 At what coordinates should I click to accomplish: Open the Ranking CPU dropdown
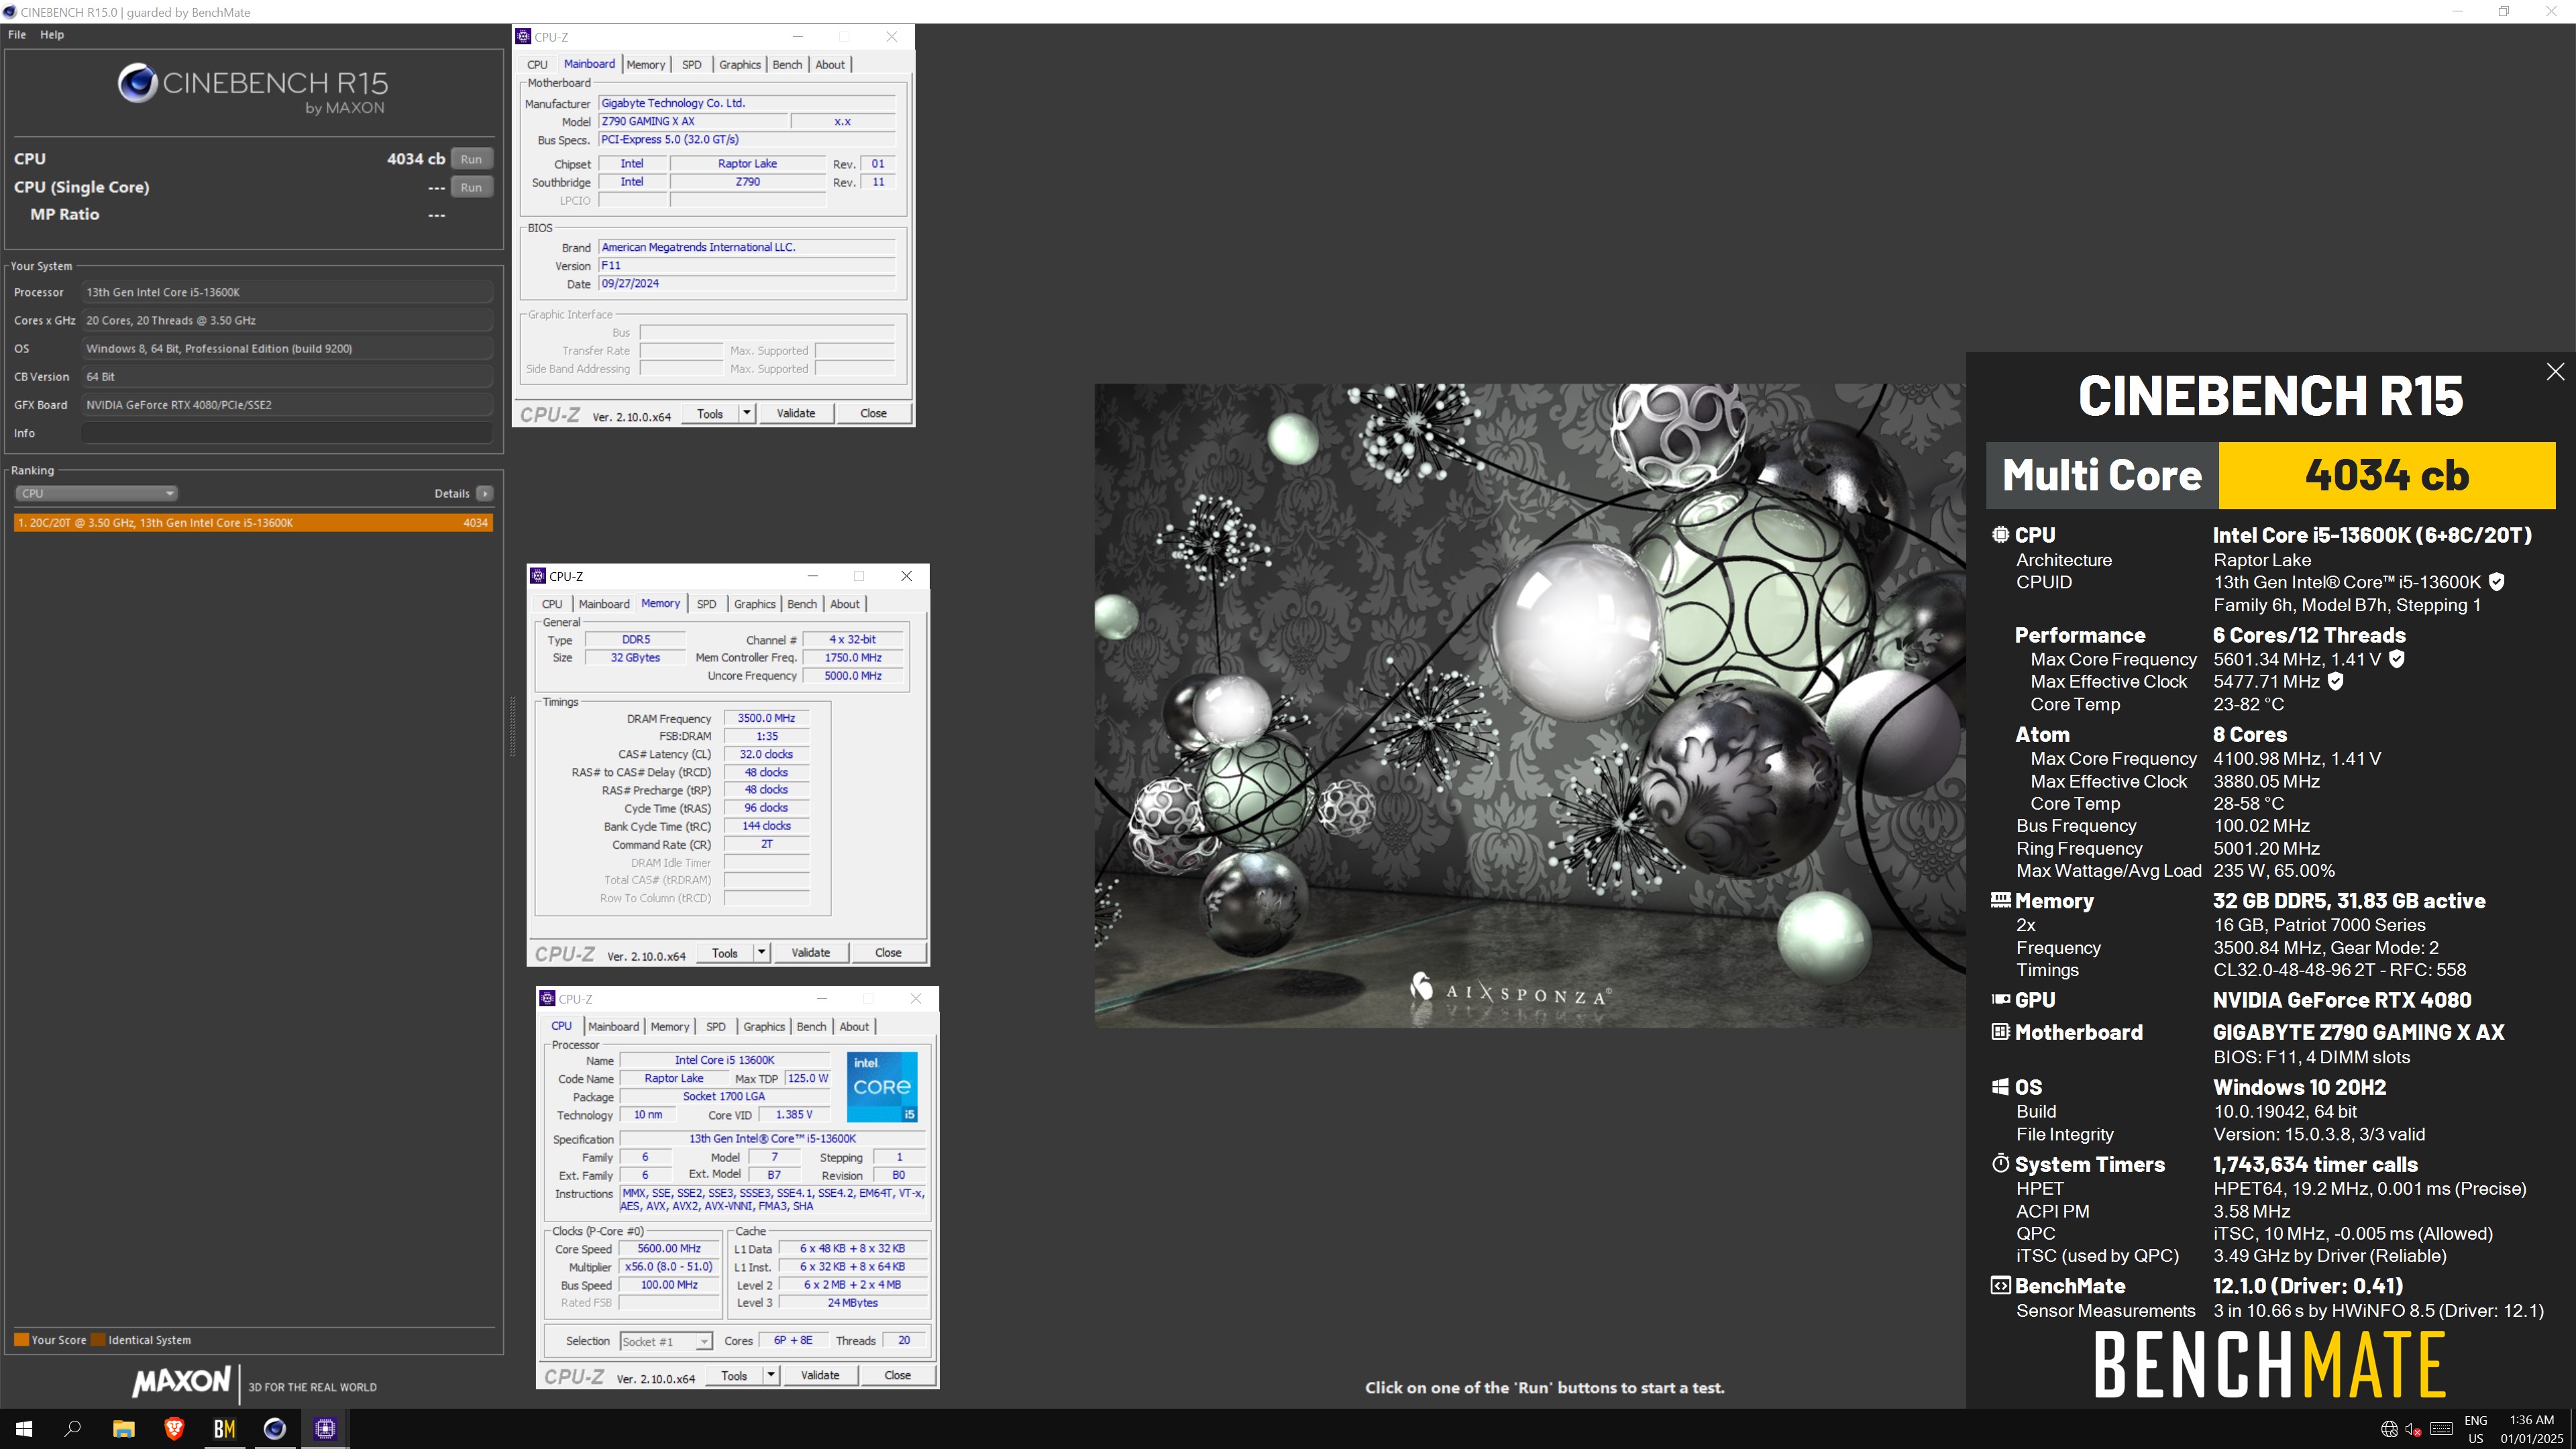(x=97, y=493)
